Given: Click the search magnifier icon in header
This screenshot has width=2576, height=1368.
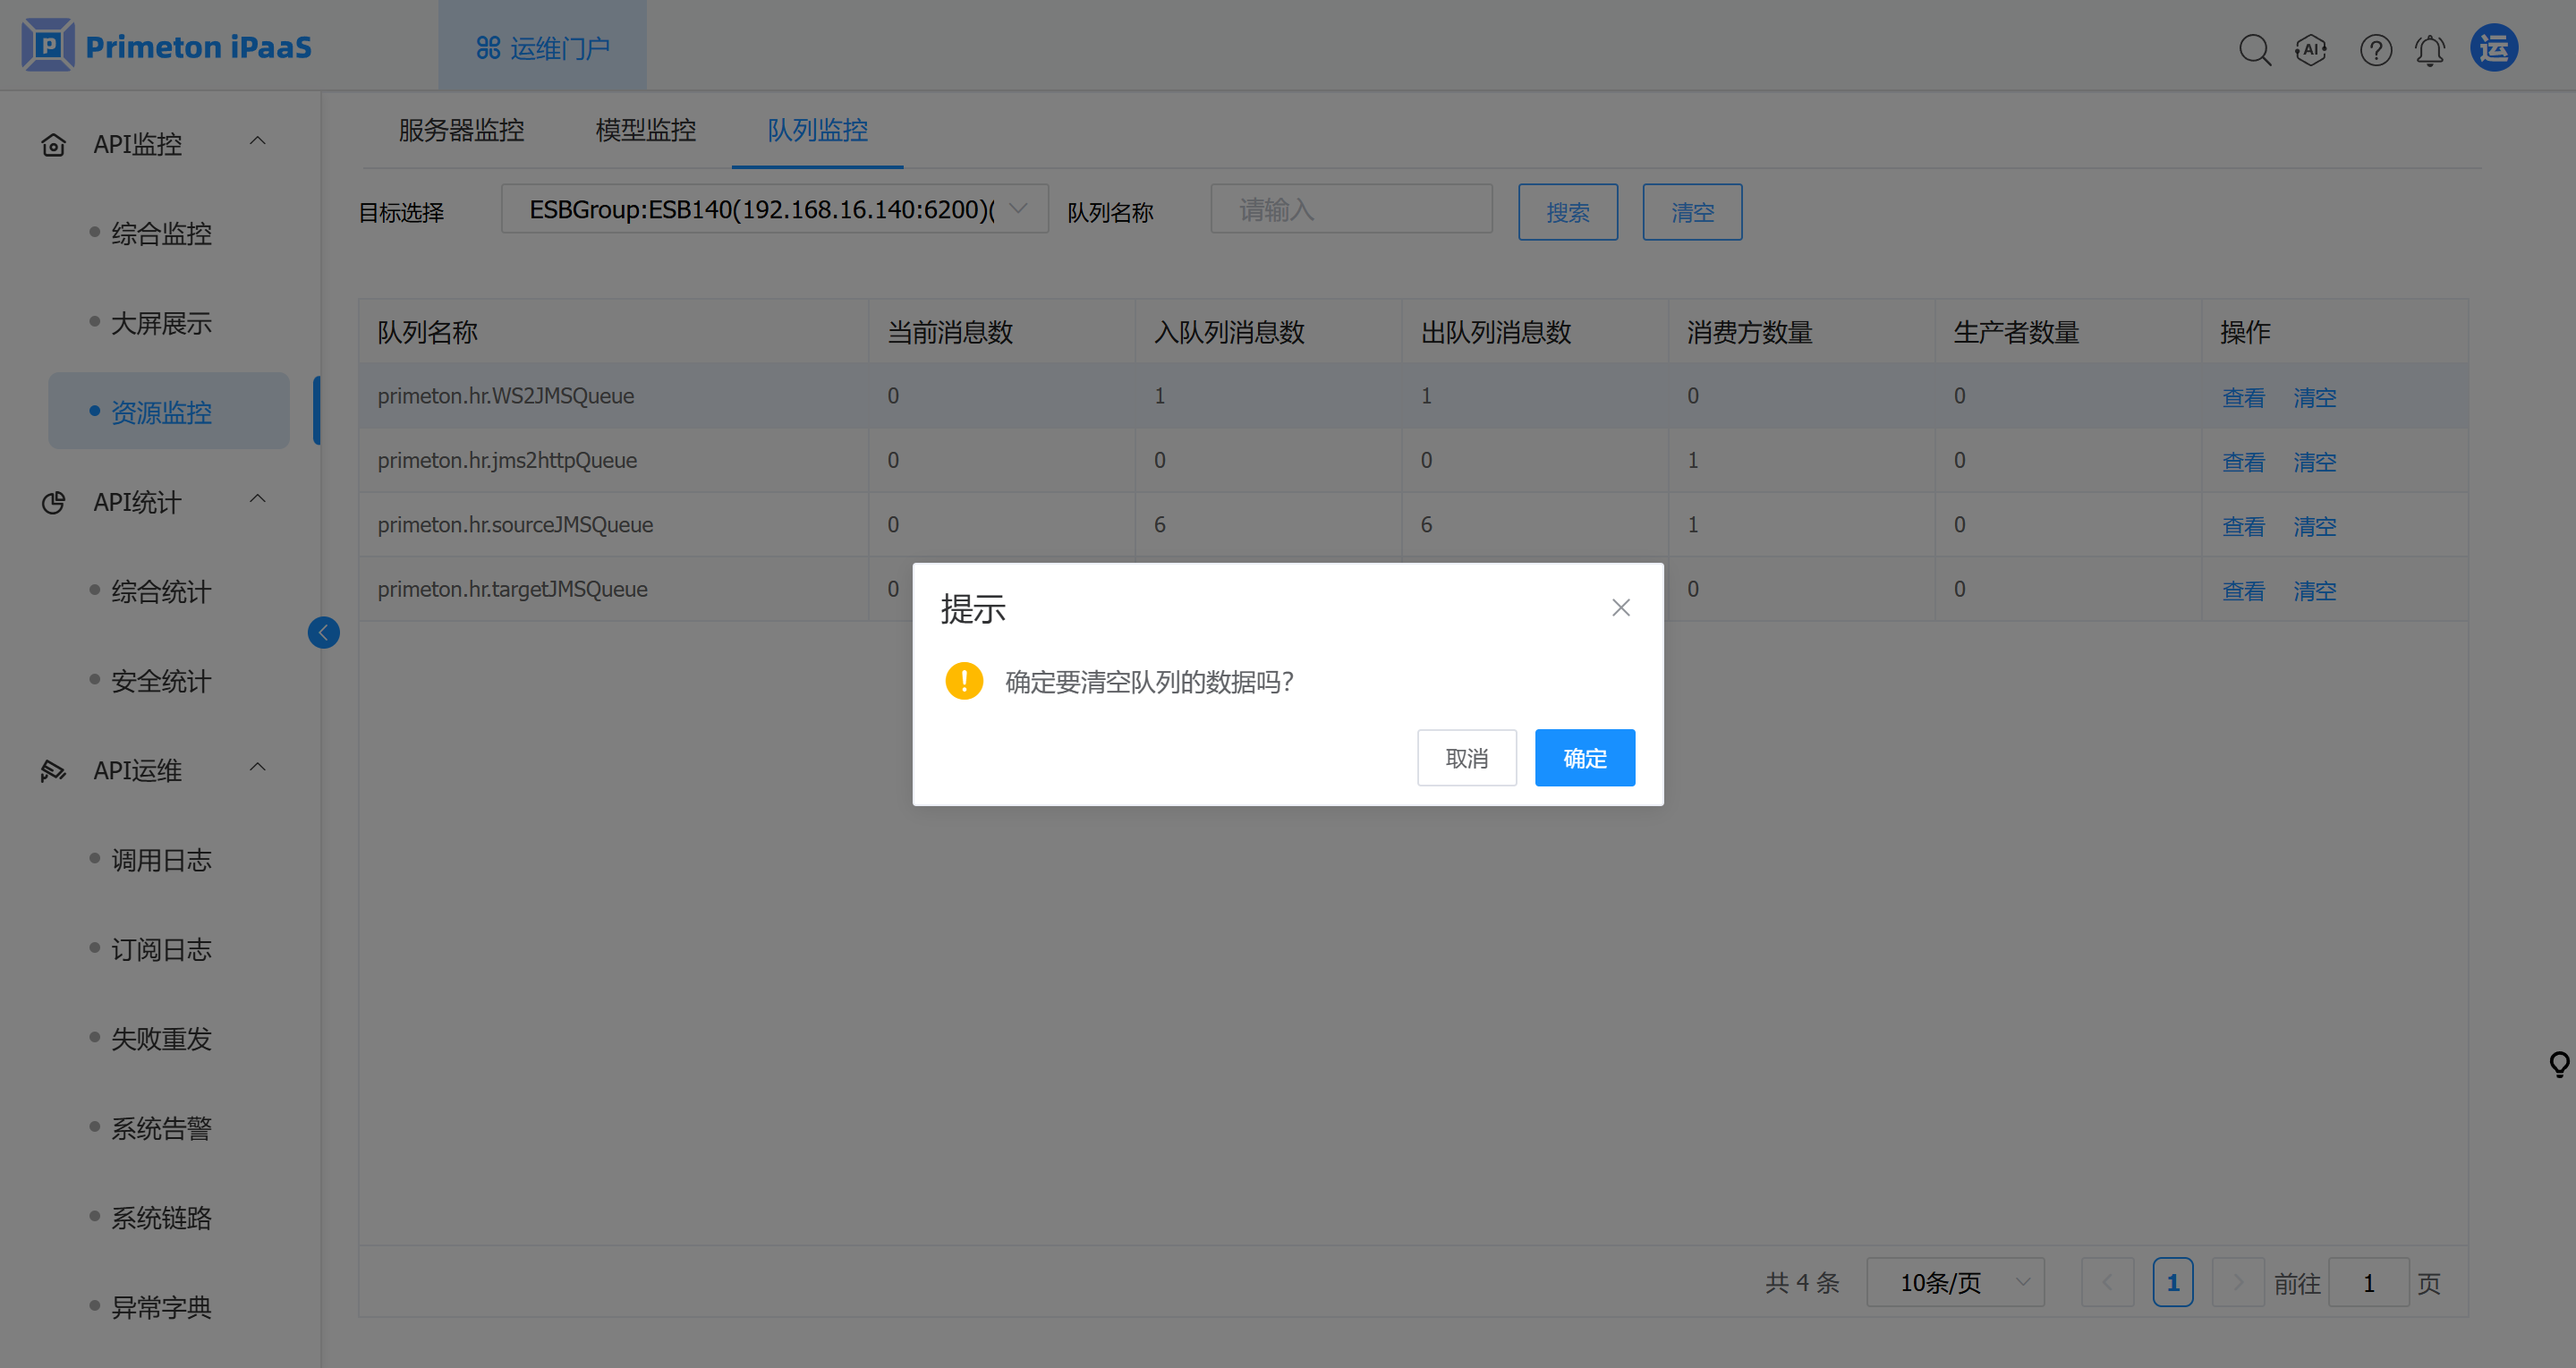Looking at the screenshot, I should click(2254, 49).
